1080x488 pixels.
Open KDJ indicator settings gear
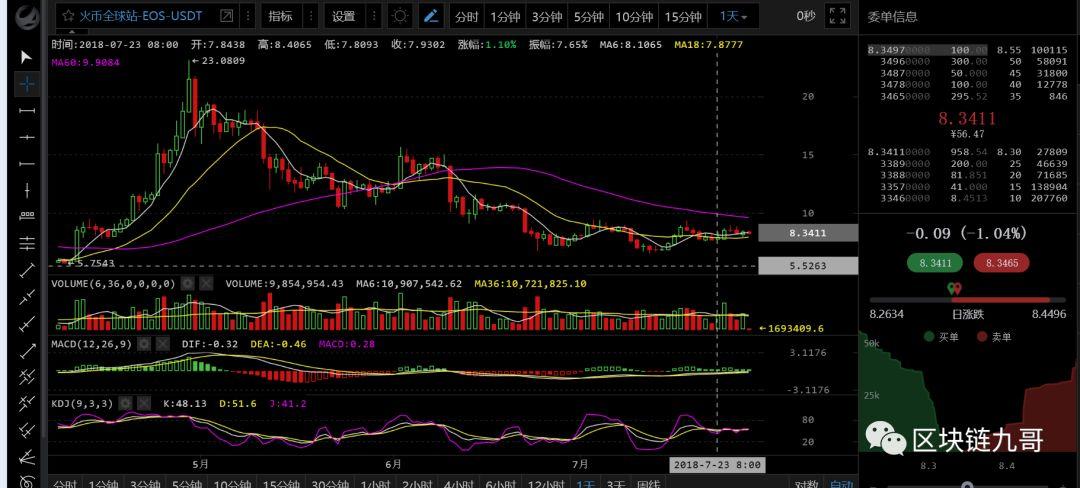(x=125, y=403)
